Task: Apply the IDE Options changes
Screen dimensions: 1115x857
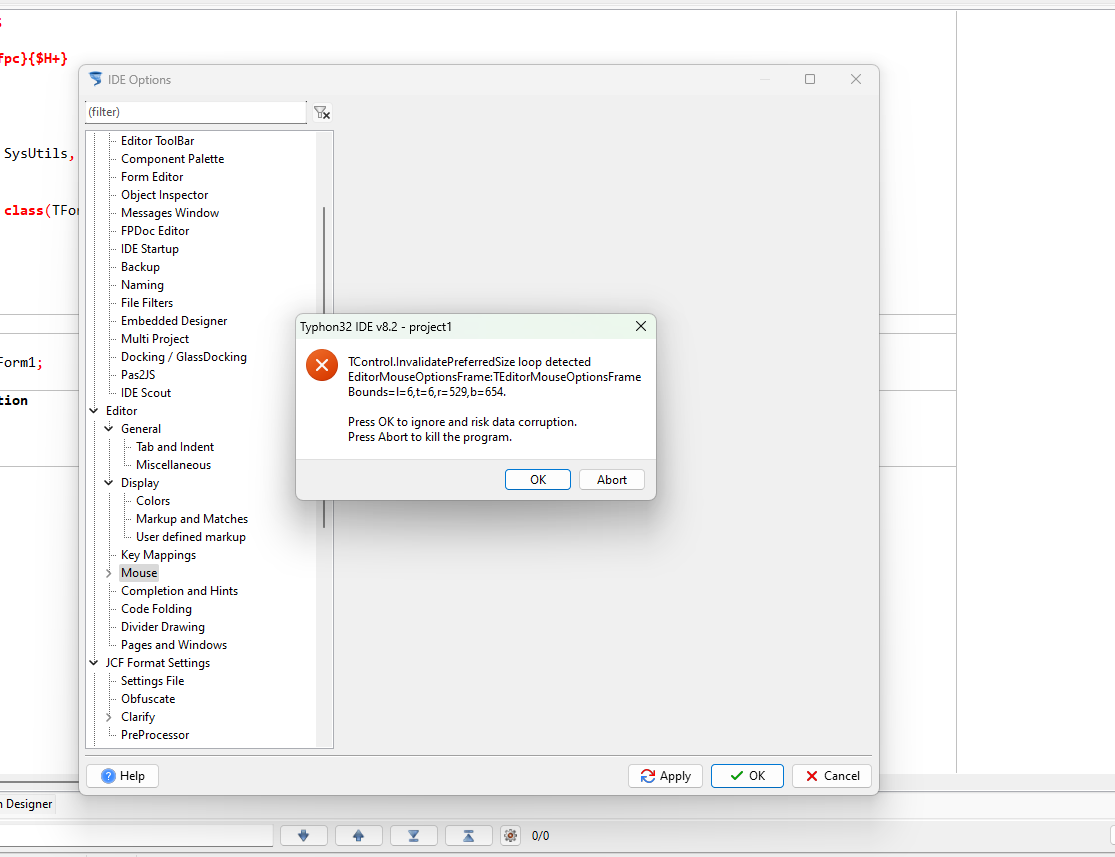Action: pyautogui.click(x=666, y=776)
